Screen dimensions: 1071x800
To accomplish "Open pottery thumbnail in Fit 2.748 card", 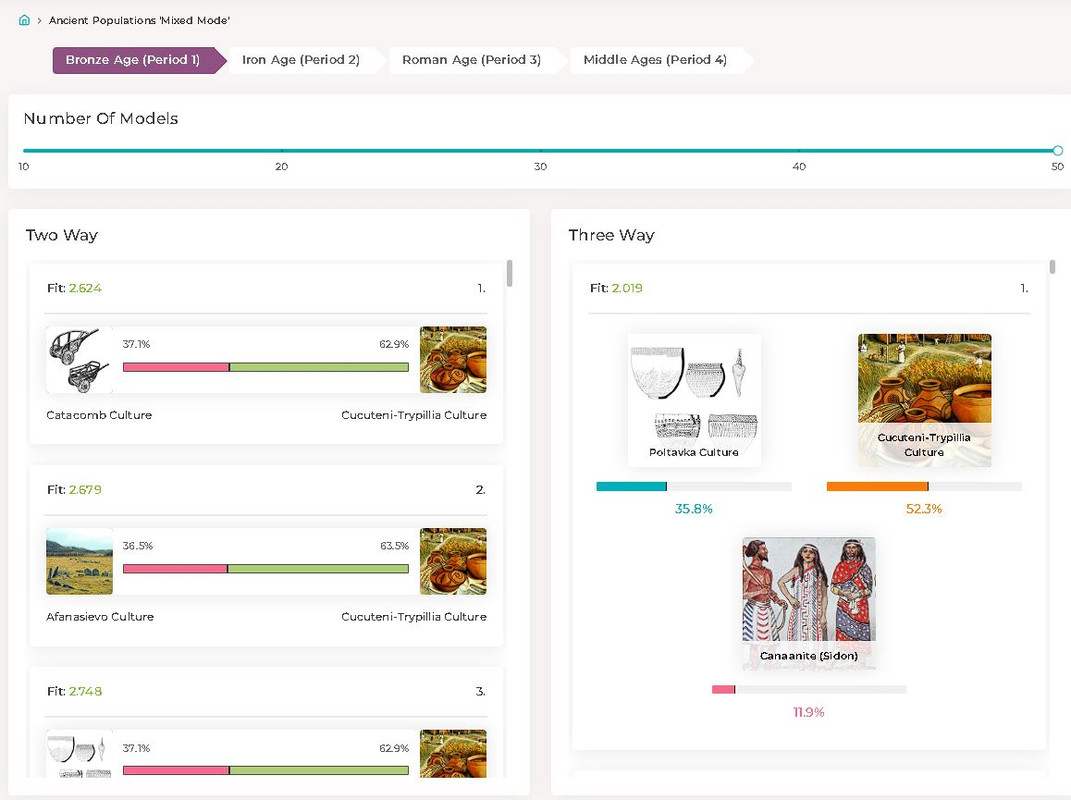I will [79, 754].
